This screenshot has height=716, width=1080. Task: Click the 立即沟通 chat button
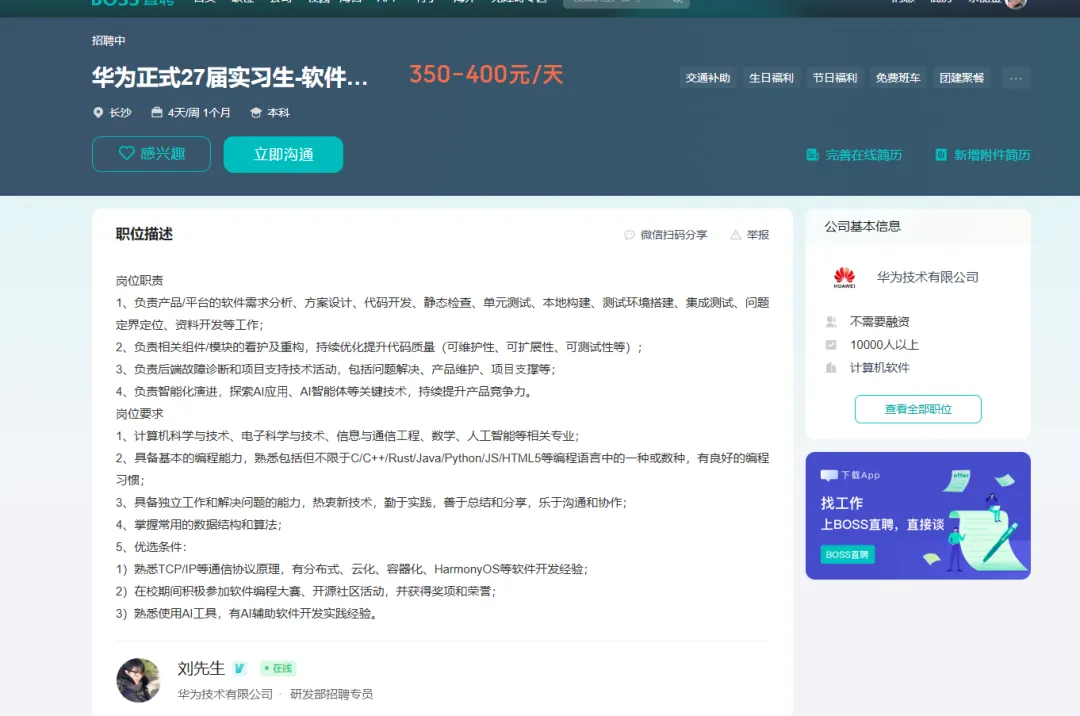tap(283, 154)
